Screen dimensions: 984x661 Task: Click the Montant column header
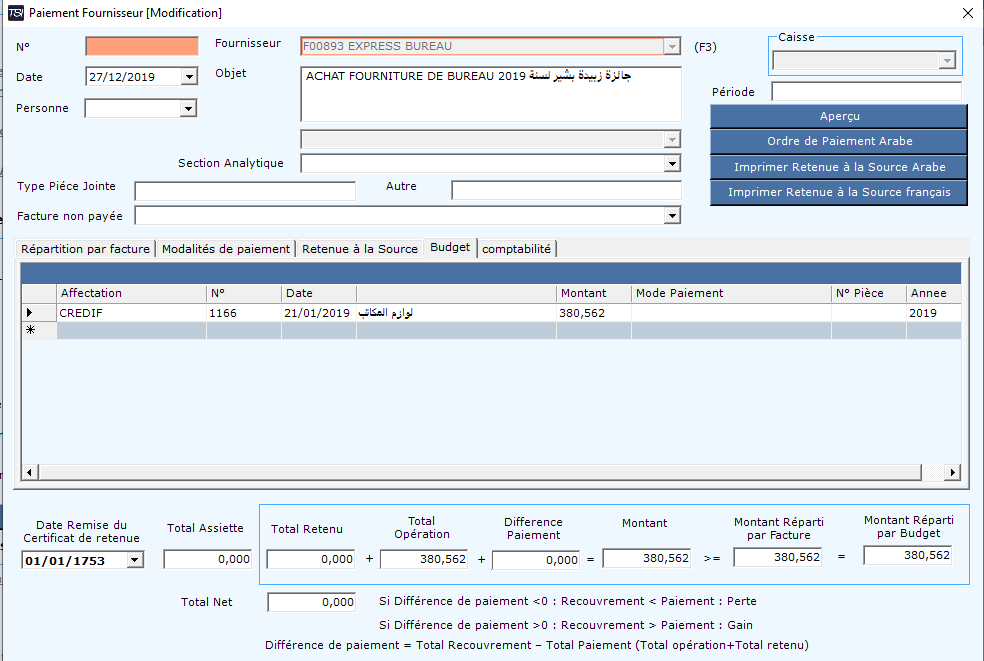click(594, 293)
